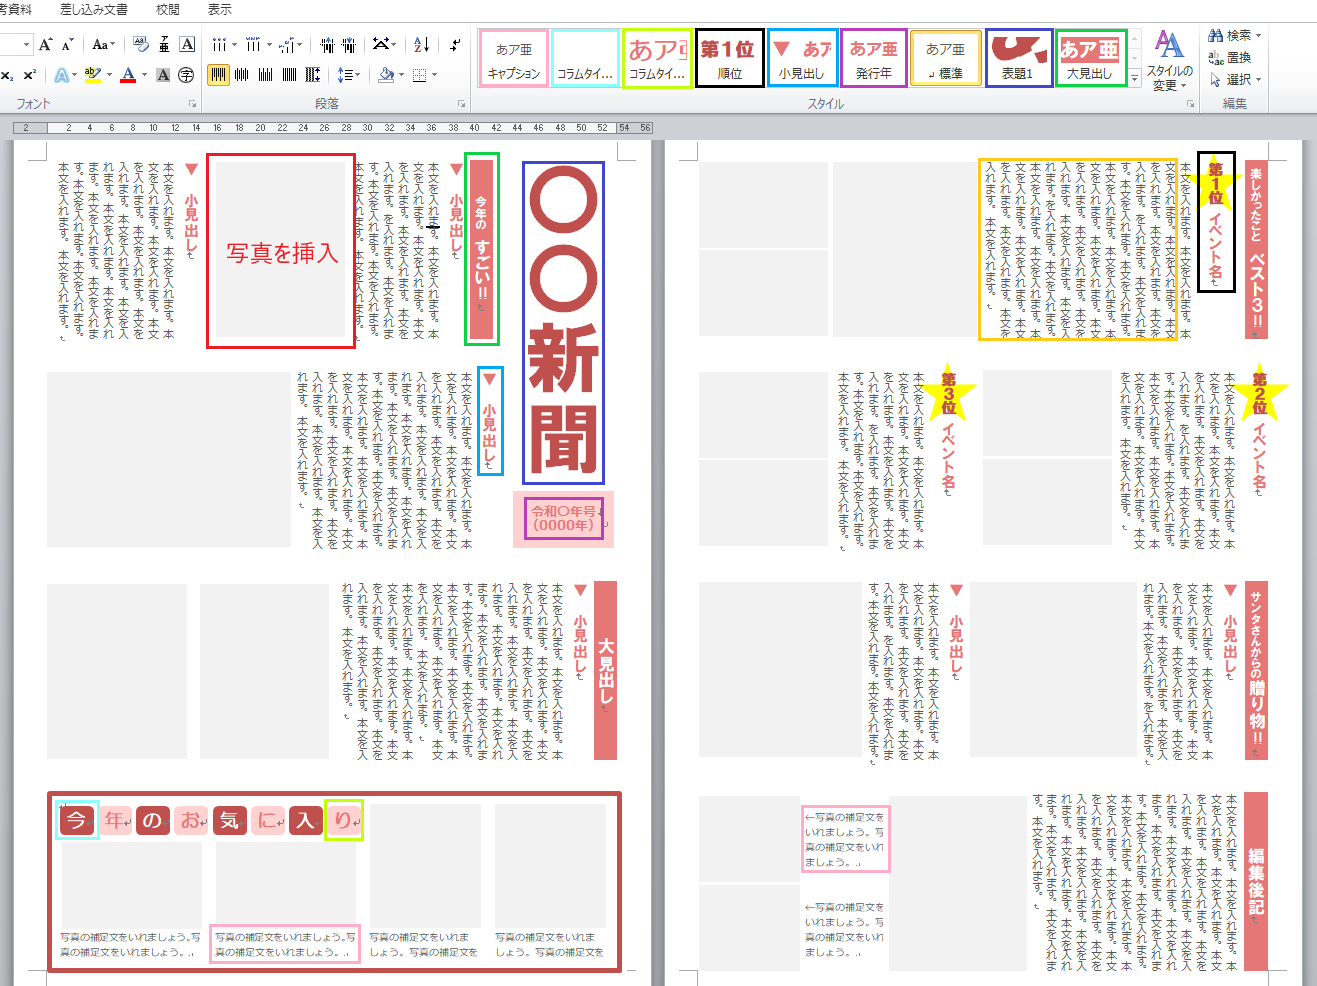
Task: Apply the 標準 style from gallery
Action: click(945, 59)
